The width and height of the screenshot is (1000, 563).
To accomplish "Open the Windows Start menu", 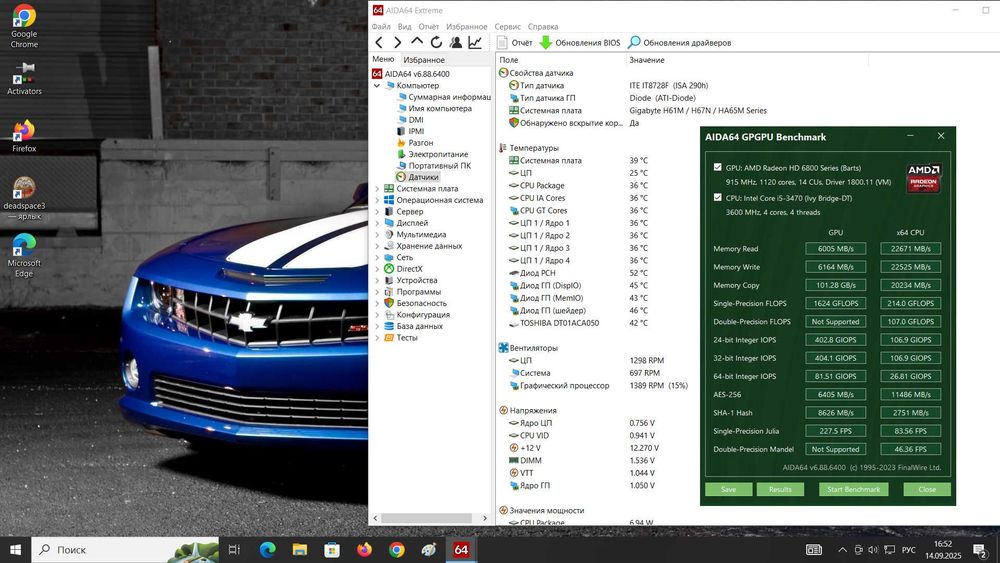I will click(x=15, y=550).
